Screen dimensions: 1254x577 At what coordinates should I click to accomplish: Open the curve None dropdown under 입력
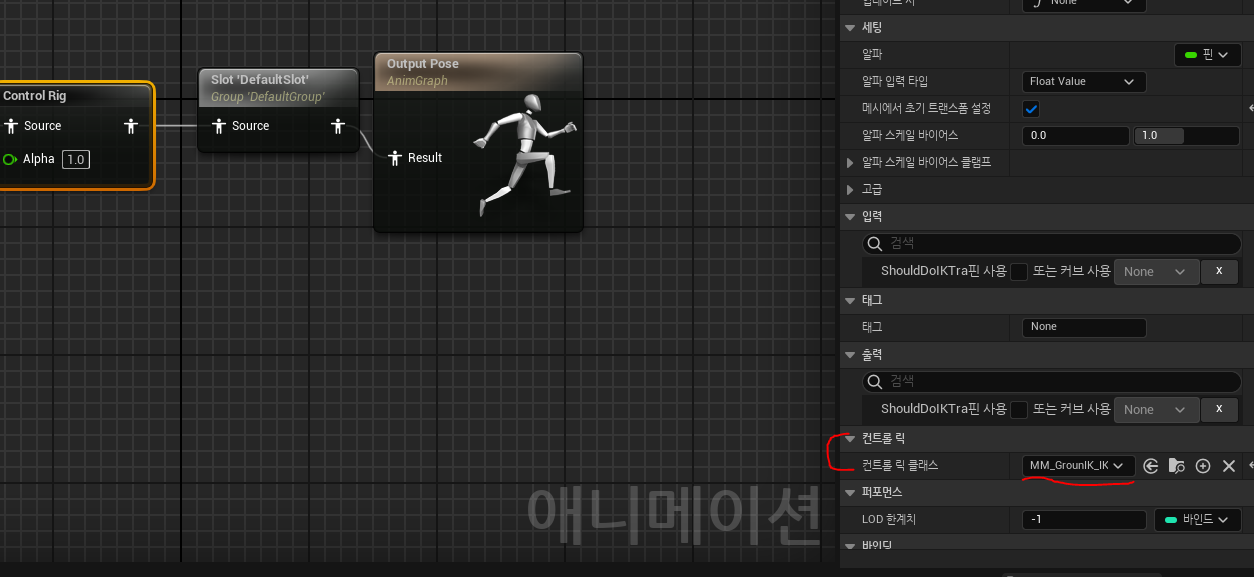click(1156, 272)
